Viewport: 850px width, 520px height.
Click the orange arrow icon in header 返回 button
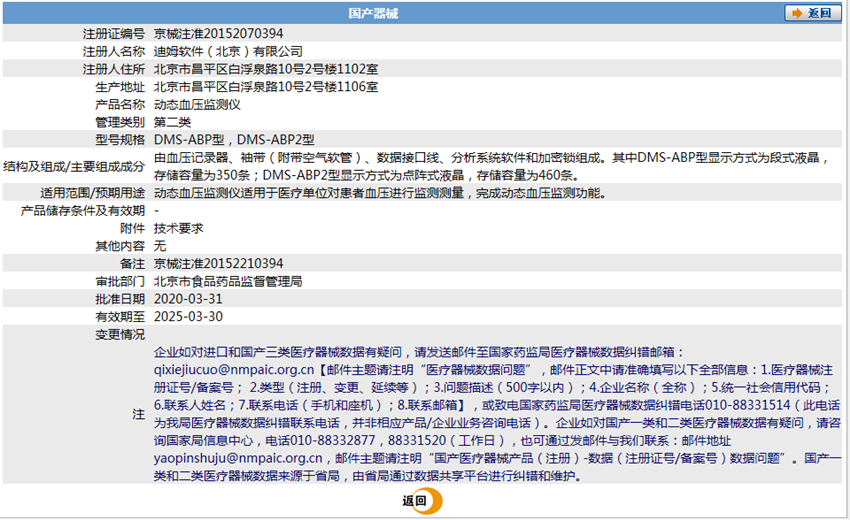[797, 13]
